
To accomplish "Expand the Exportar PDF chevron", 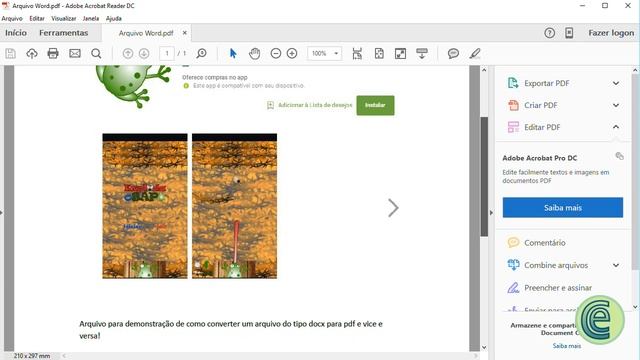I will 616,83.
